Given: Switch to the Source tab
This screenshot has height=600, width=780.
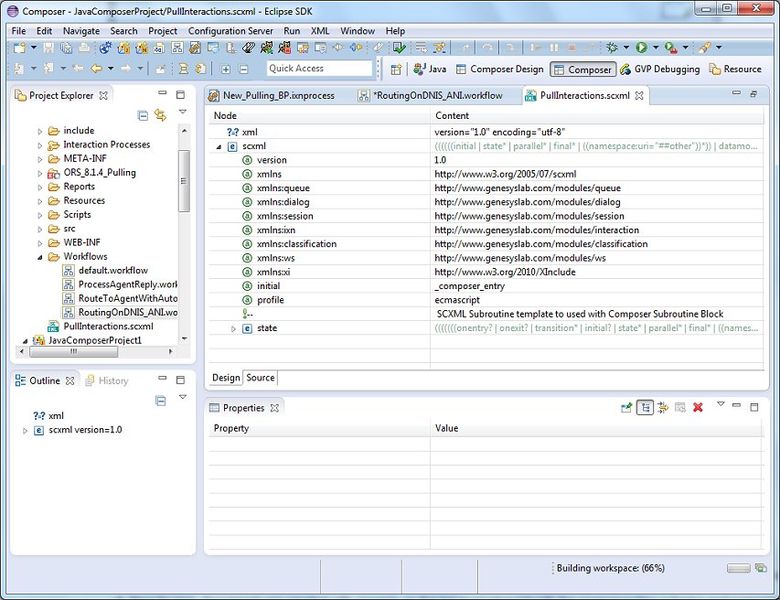Looking at the screenshot, I should tap(260, 377).
